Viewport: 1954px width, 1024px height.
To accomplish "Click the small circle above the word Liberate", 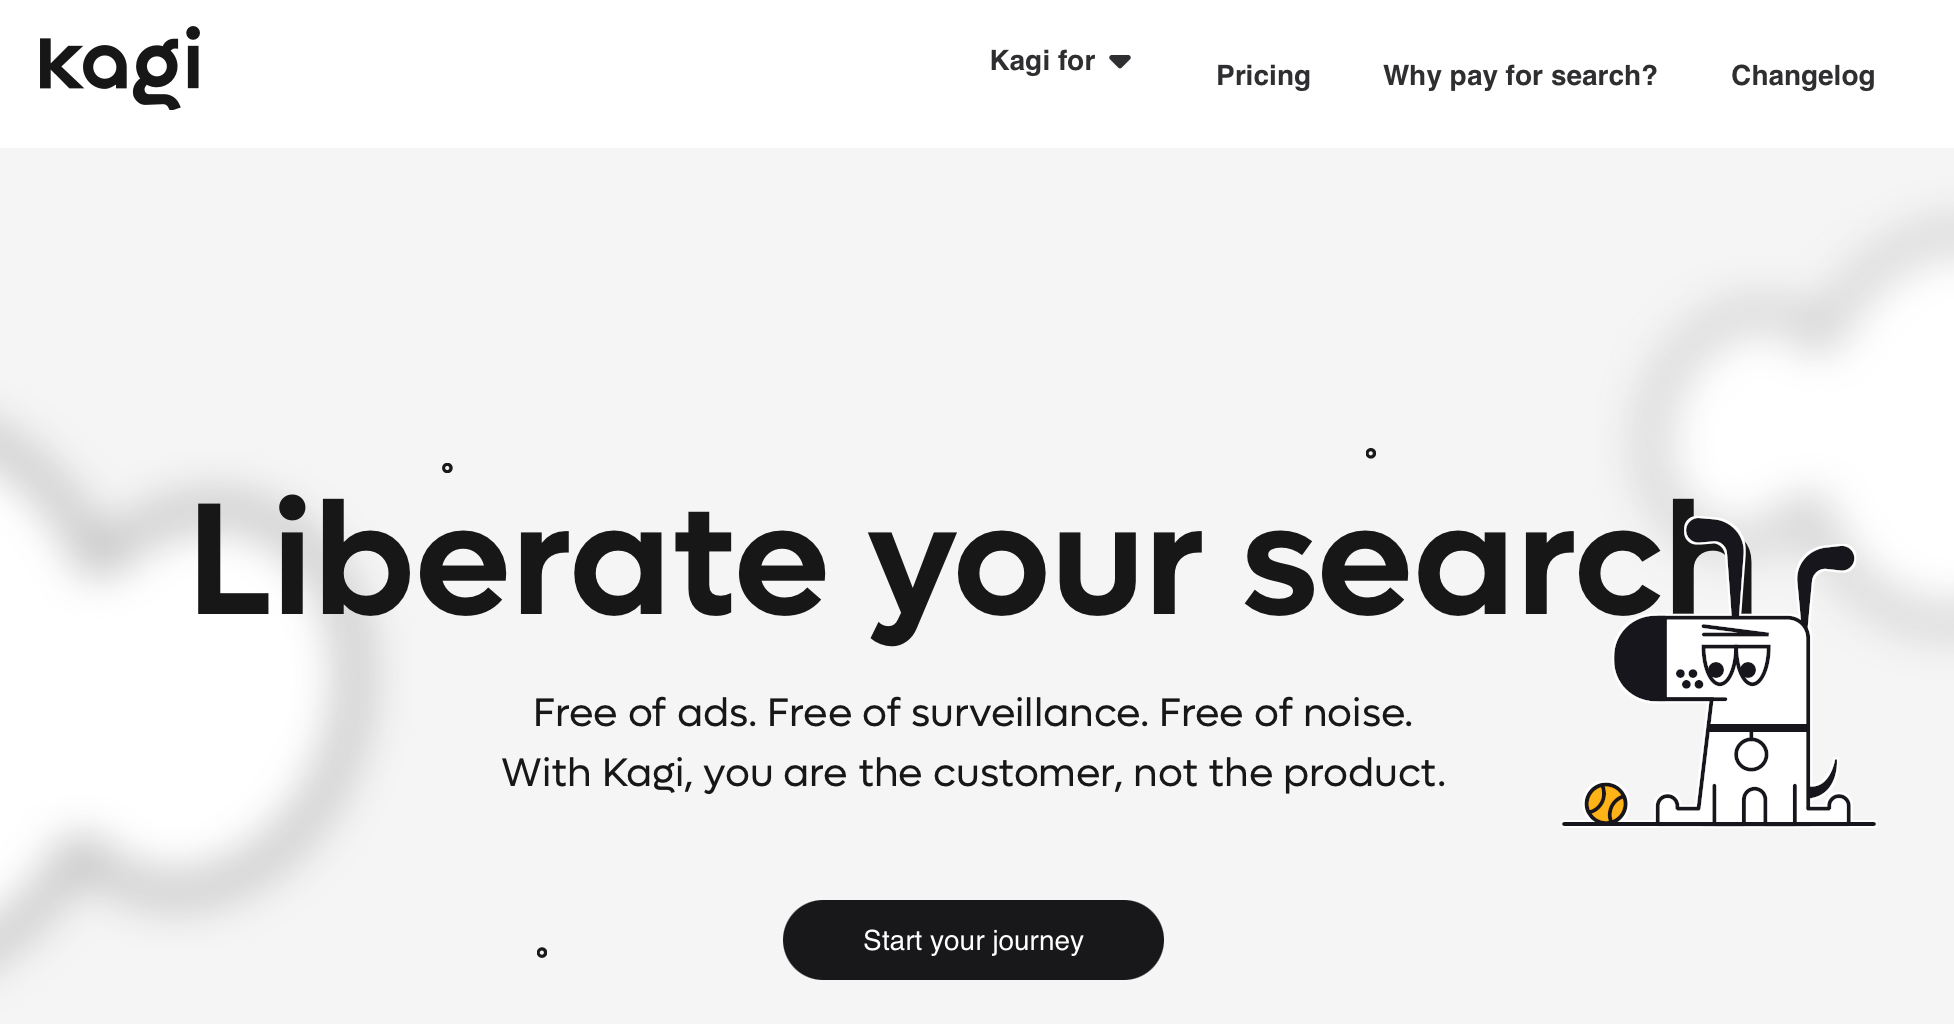I will click(447, 468).
